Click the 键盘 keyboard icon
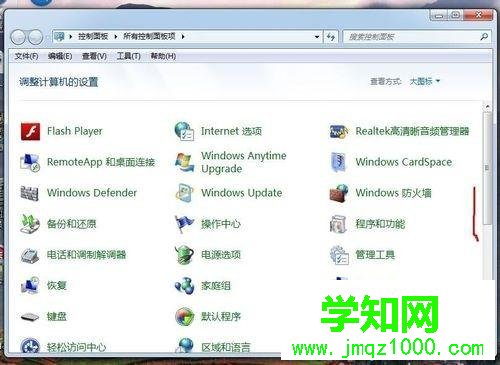 click(x=30, y=317)
